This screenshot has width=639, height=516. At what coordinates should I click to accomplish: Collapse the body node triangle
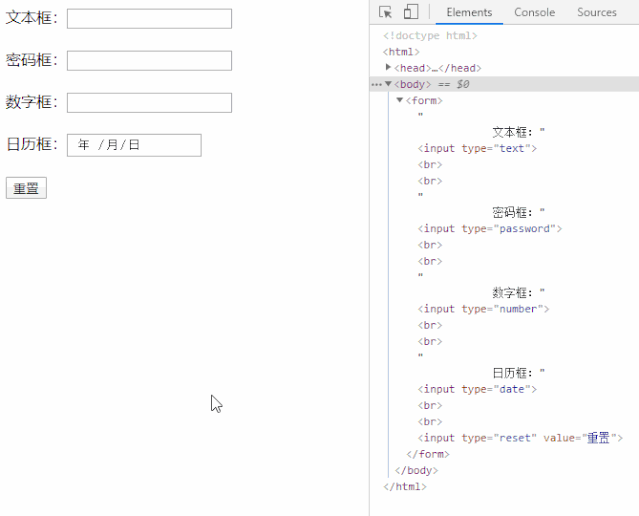[x=388, y=84]
